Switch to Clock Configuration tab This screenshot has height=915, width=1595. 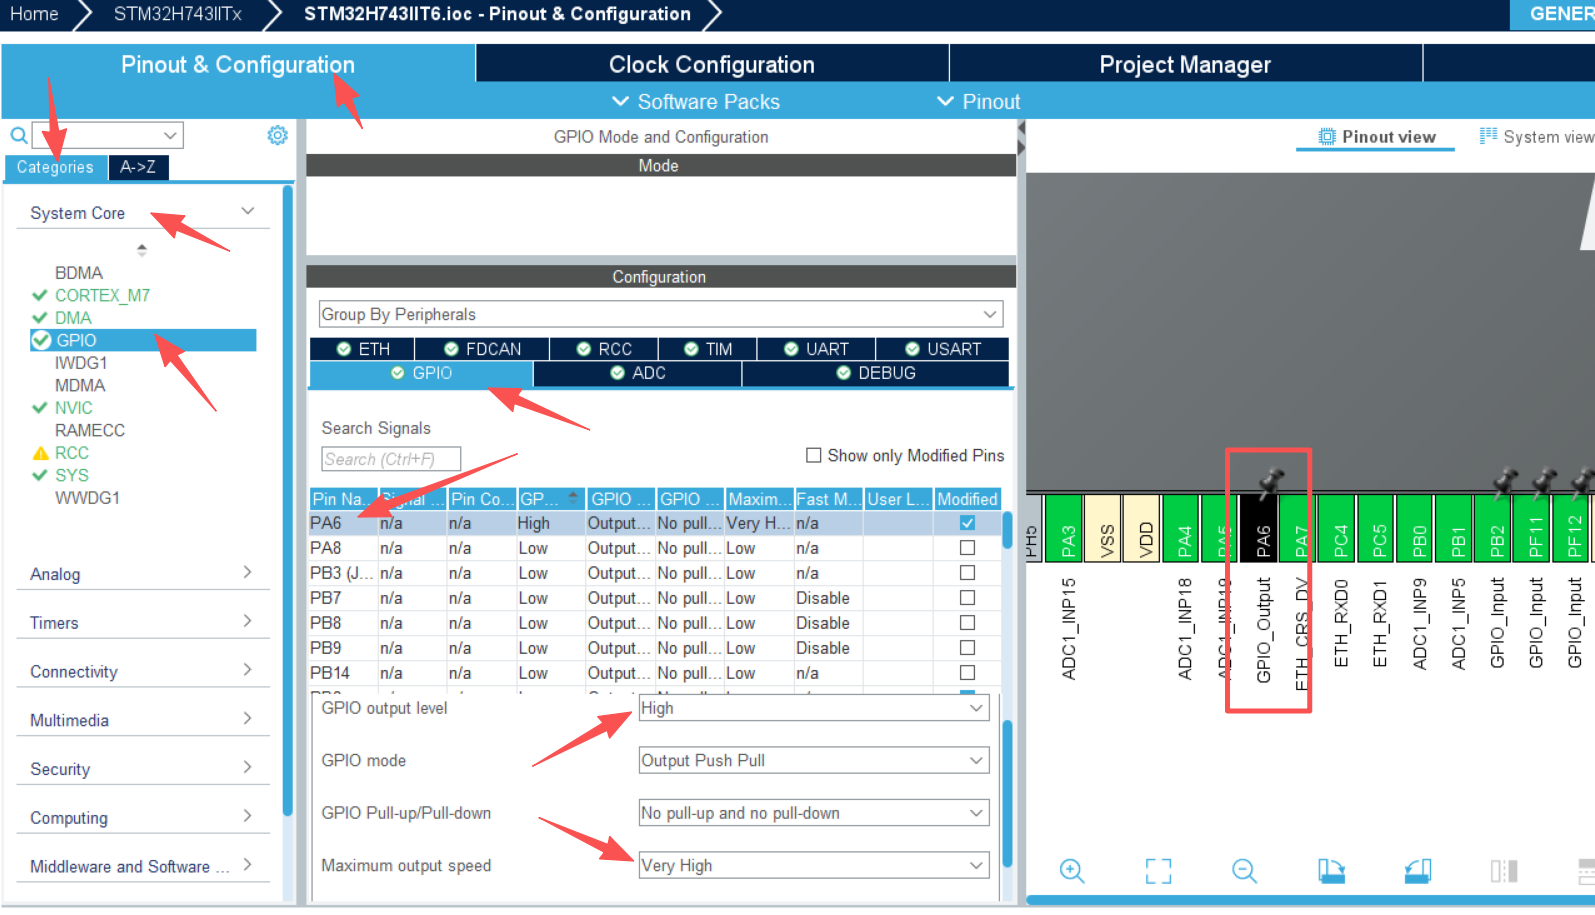711,65
